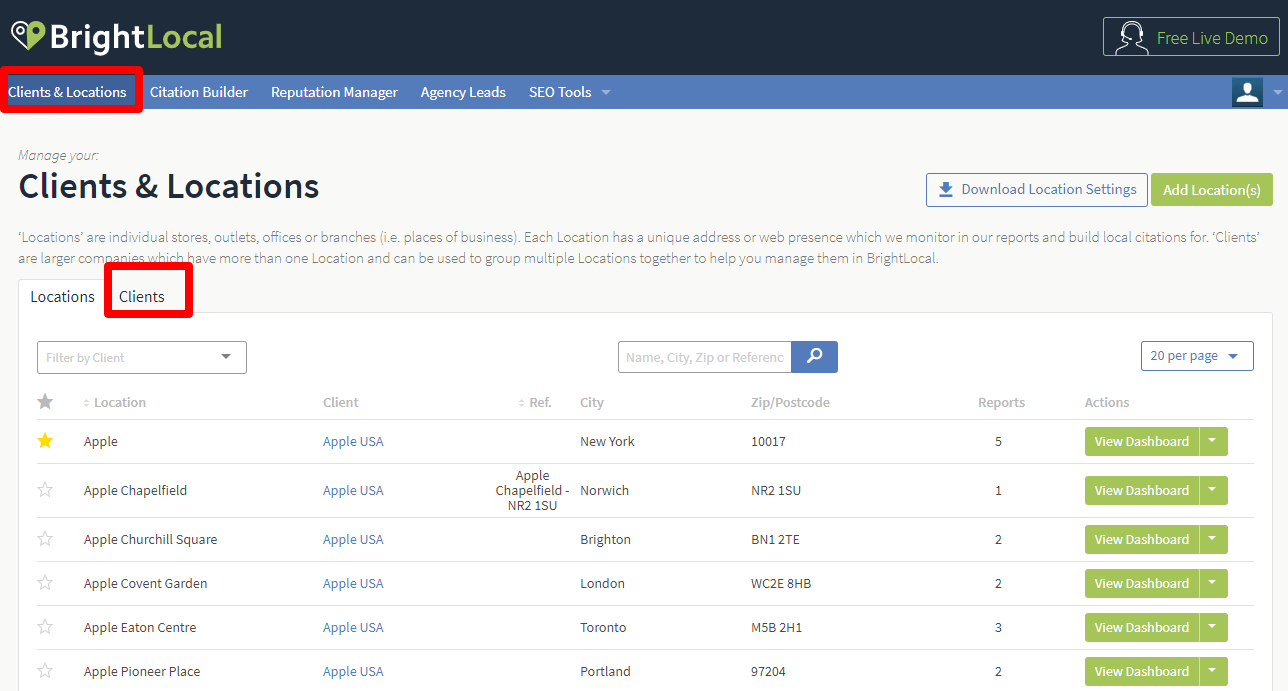Viewport: 1288px width, 691px height.
Task: Navigate to Agency Leads
Action: tap(463, 92)
